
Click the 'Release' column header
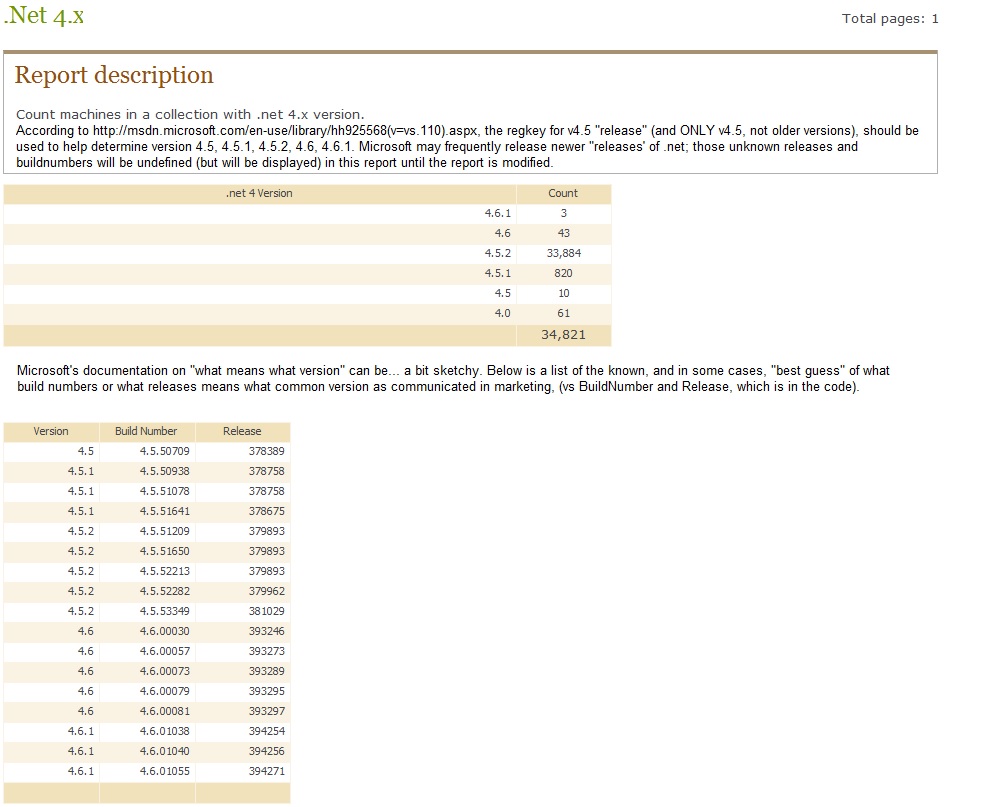coord(242,431)
